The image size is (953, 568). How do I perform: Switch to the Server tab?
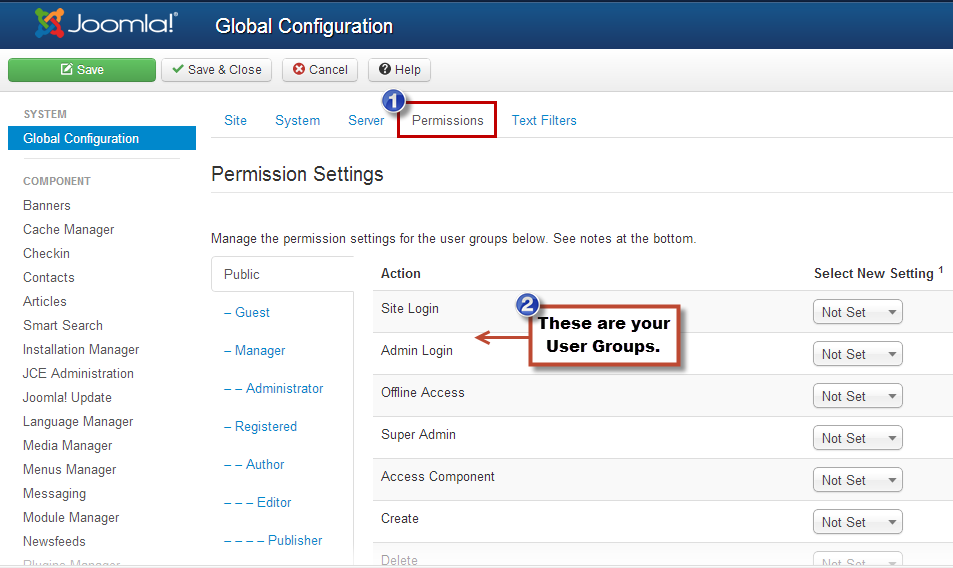[366, 120]
